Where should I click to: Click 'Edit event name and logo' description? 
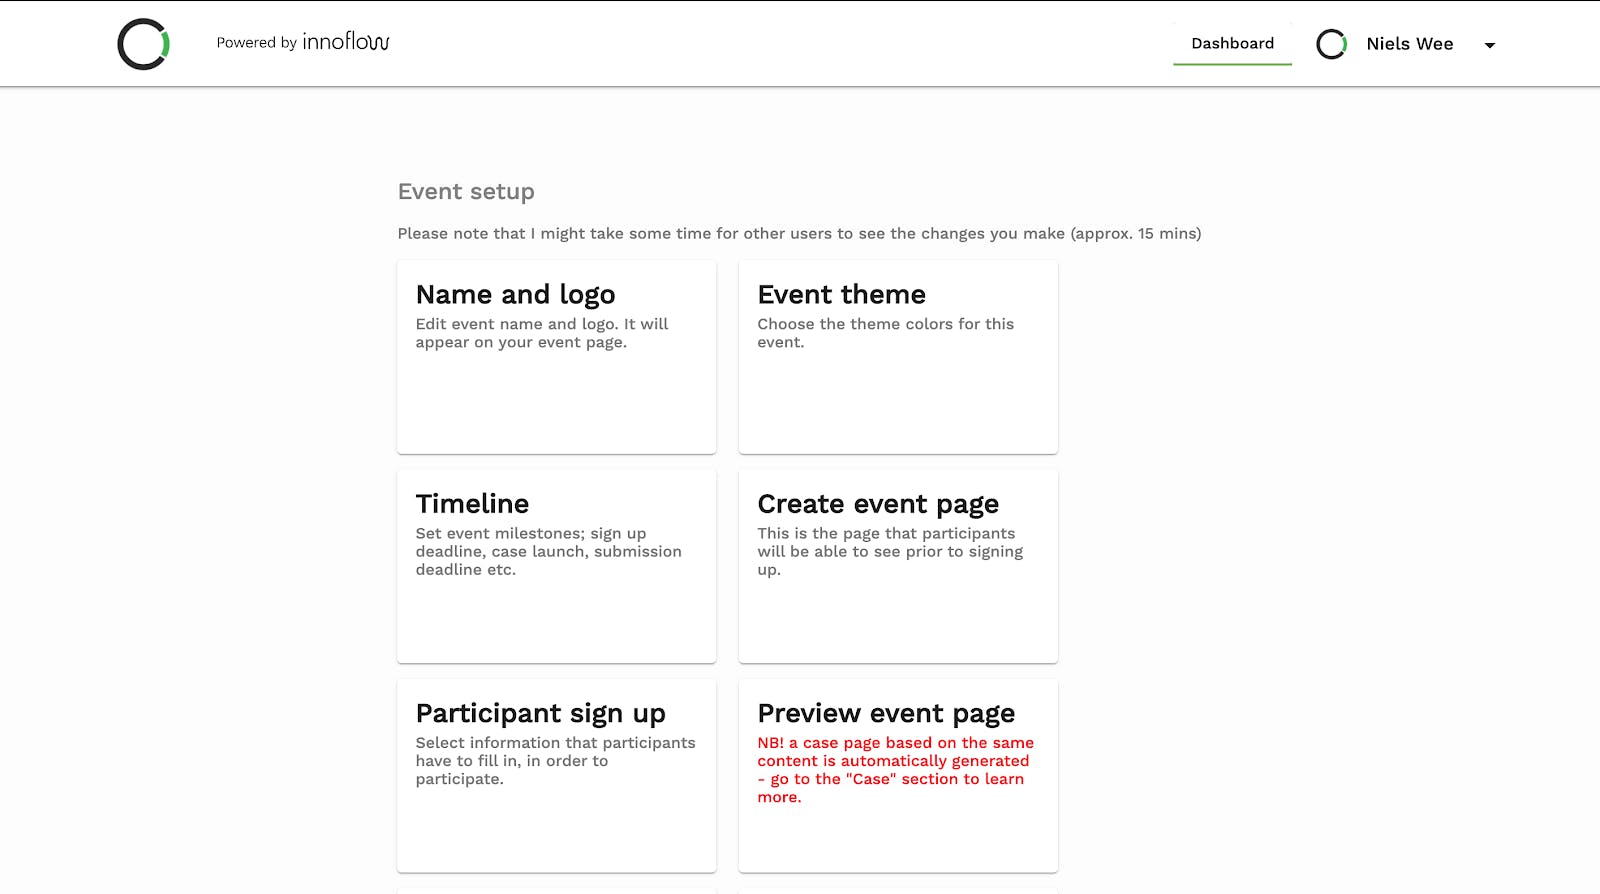click(541, 333)
